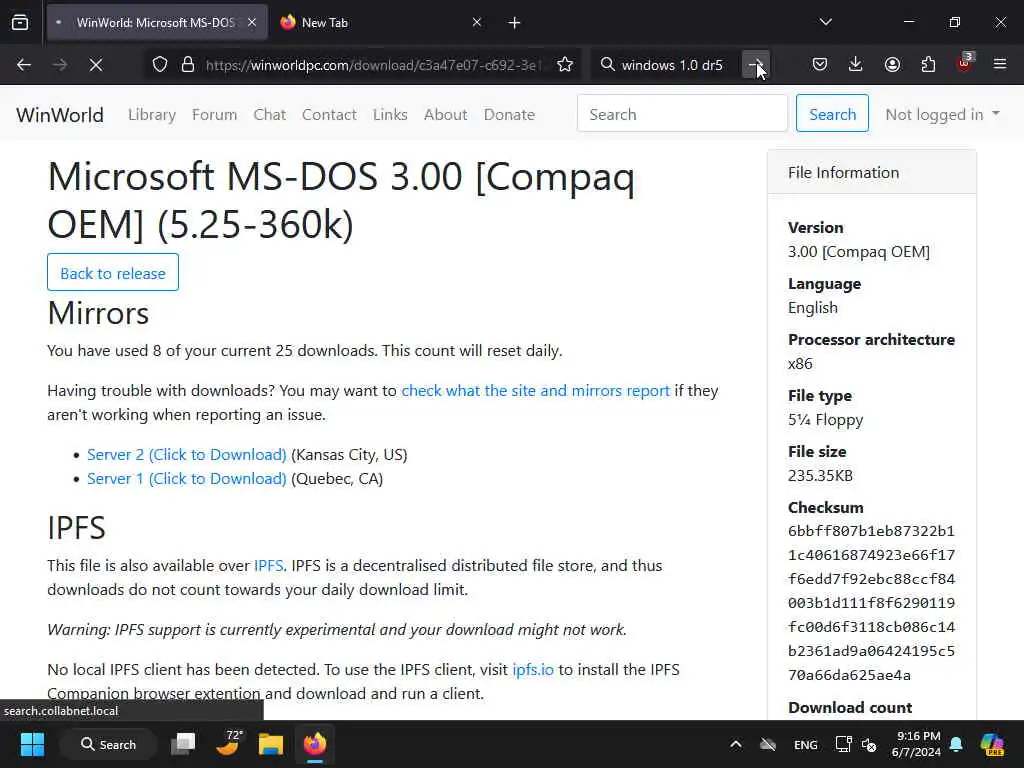This screenshot has width=1024, height=768.
Task: Select version text 3.00 [Compaq OEM]
Action: [x=859, y=251]
